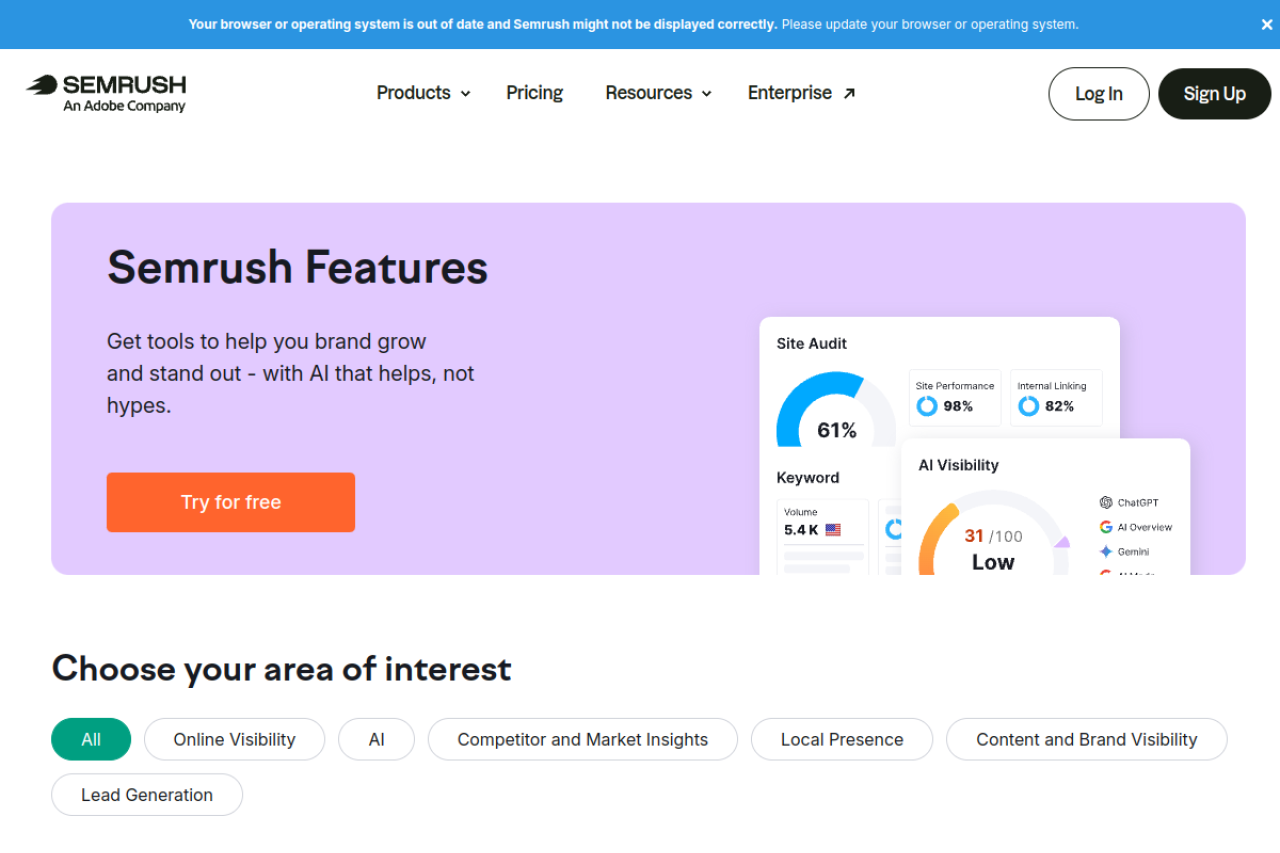Filter by Content and Brand Visibility
The width and height of the screenshot is (1280, 853).
[1087, 739]
